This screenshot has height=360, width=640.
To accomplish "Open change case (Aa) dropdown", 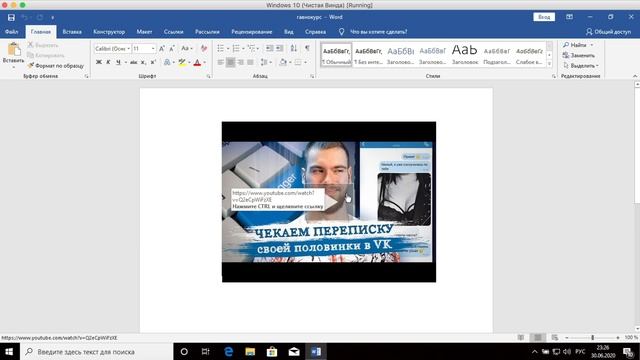I will pyautogui.click(x=187, y=49).
